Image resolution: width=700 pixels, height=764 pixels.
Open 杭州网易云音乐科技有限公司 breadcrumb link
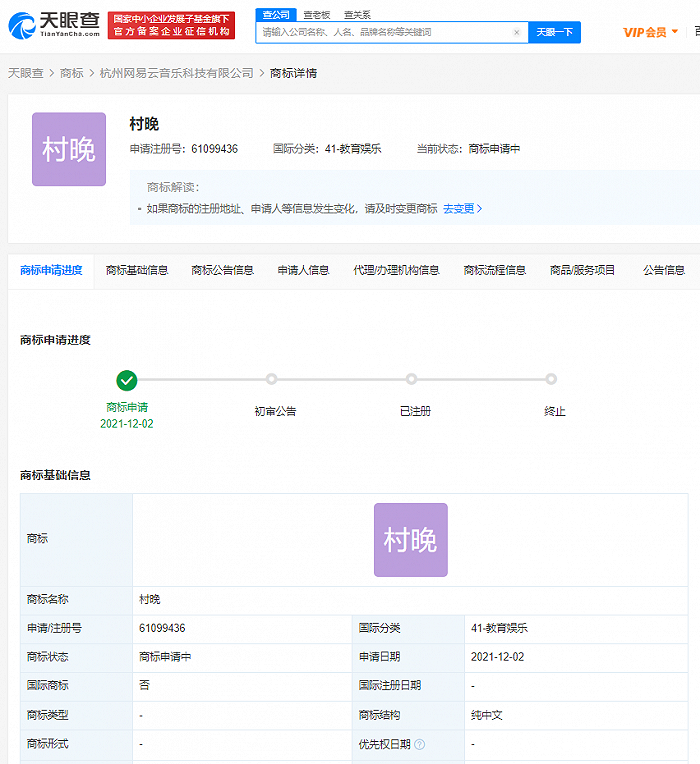176,73
